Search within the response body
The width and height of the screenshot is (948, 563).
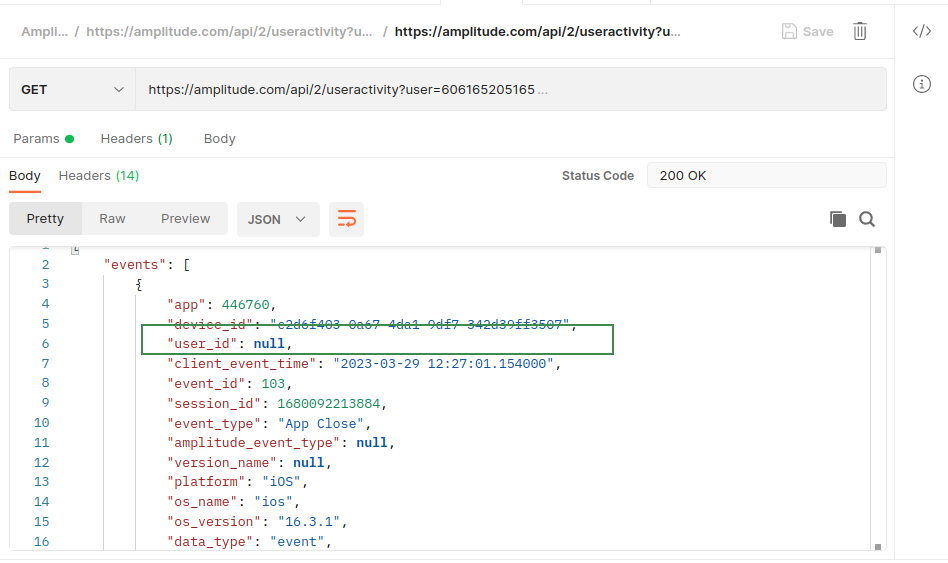867,219
